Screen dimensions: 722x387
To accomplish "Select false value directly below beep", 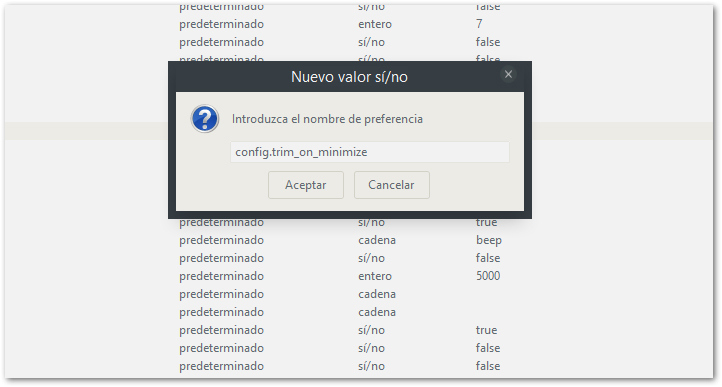I will tap(488, 258).
